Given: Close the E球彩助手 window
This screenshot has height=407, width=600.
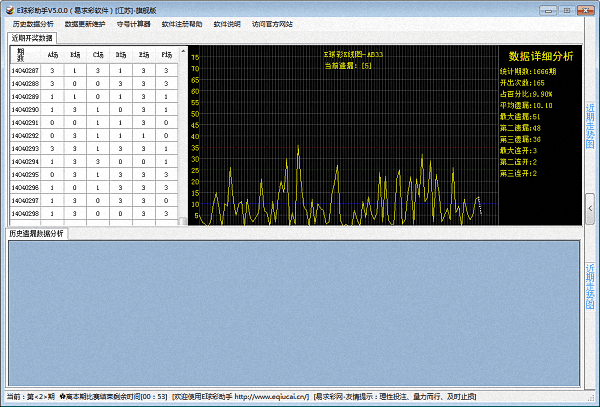Looking at the screenshot, I should tap(585, 11).
